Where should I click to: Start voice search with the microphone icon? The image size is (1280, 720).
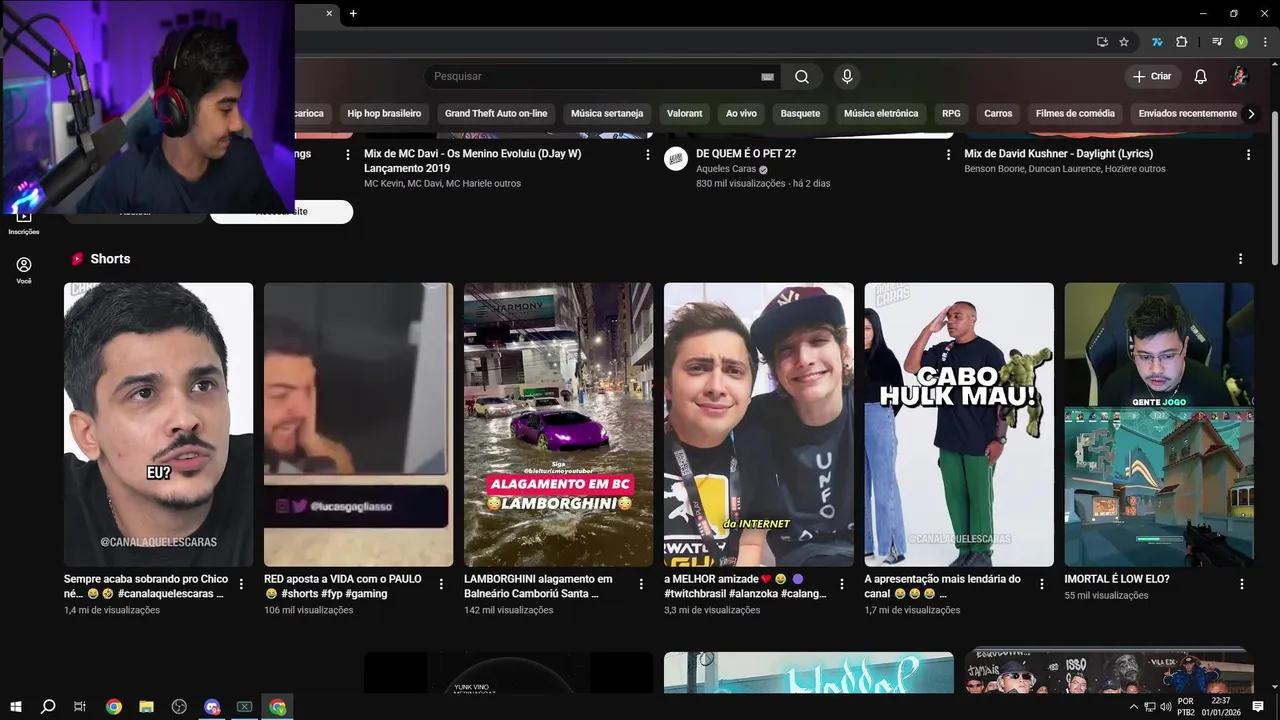click(847, 76)
